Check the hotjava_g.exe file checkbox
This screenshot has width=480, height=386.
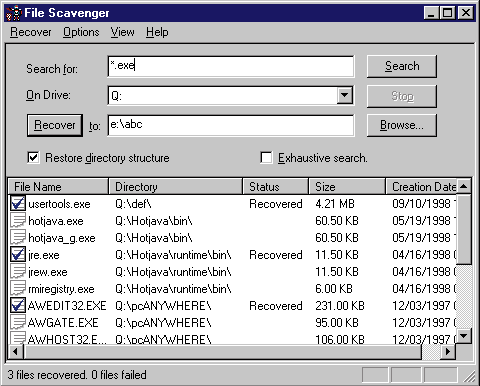coord(18,237)
